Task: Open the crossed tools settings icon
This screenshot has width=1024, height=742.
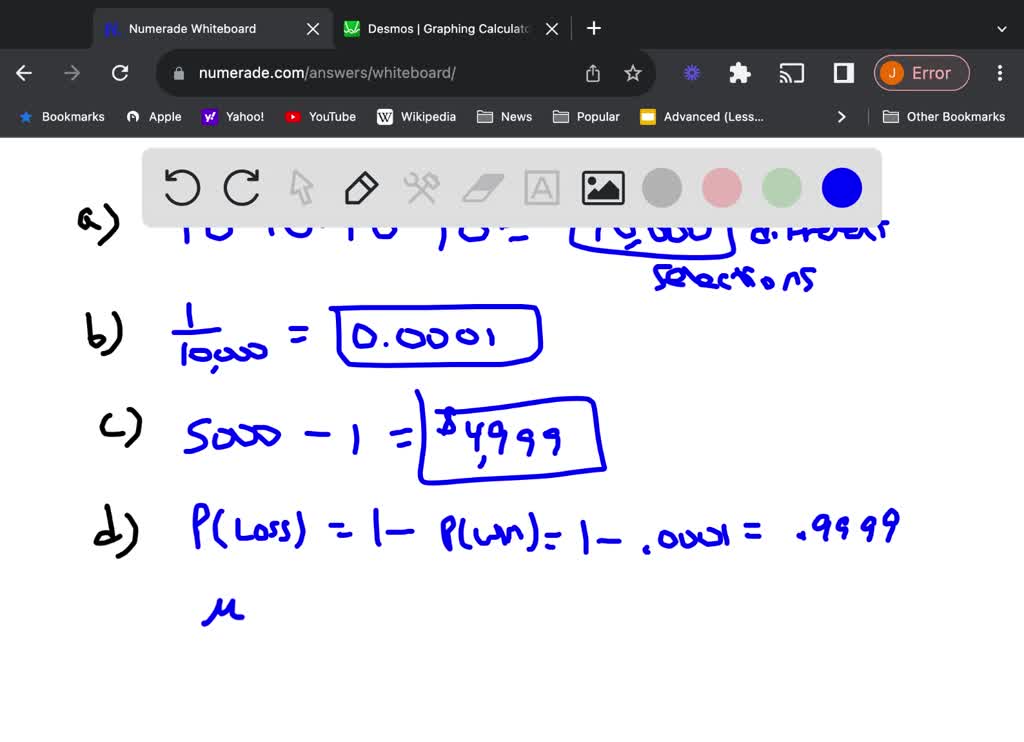Action: pyautogui.click(x=421, y=187)
